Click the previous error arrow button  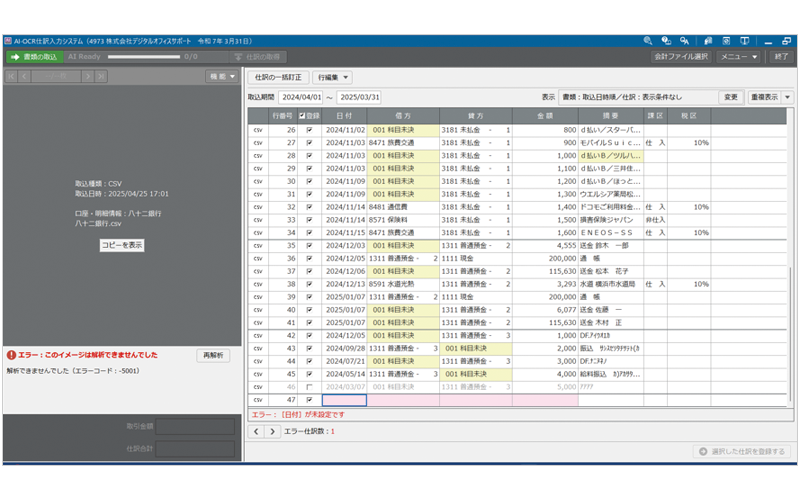pos(256,431)
